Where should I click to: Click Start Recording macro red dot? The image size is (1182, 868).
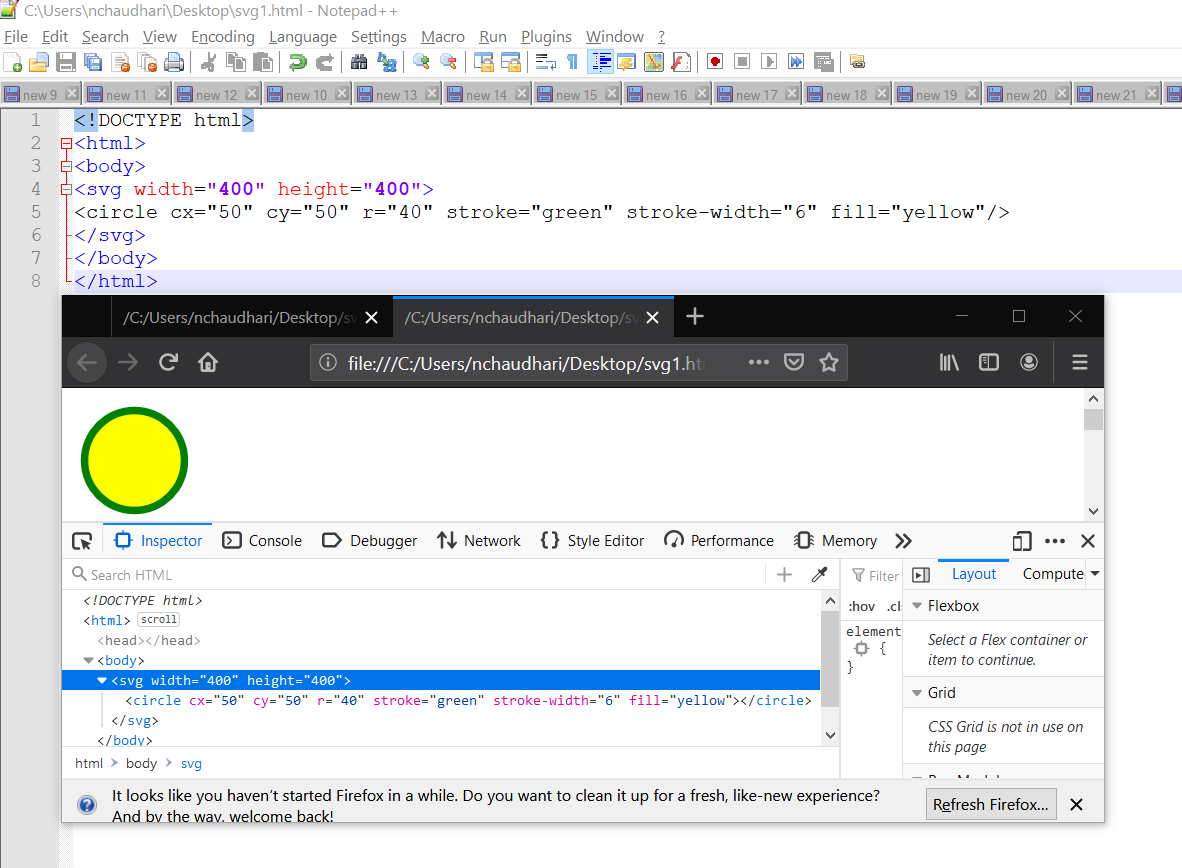tap(715, 62)
